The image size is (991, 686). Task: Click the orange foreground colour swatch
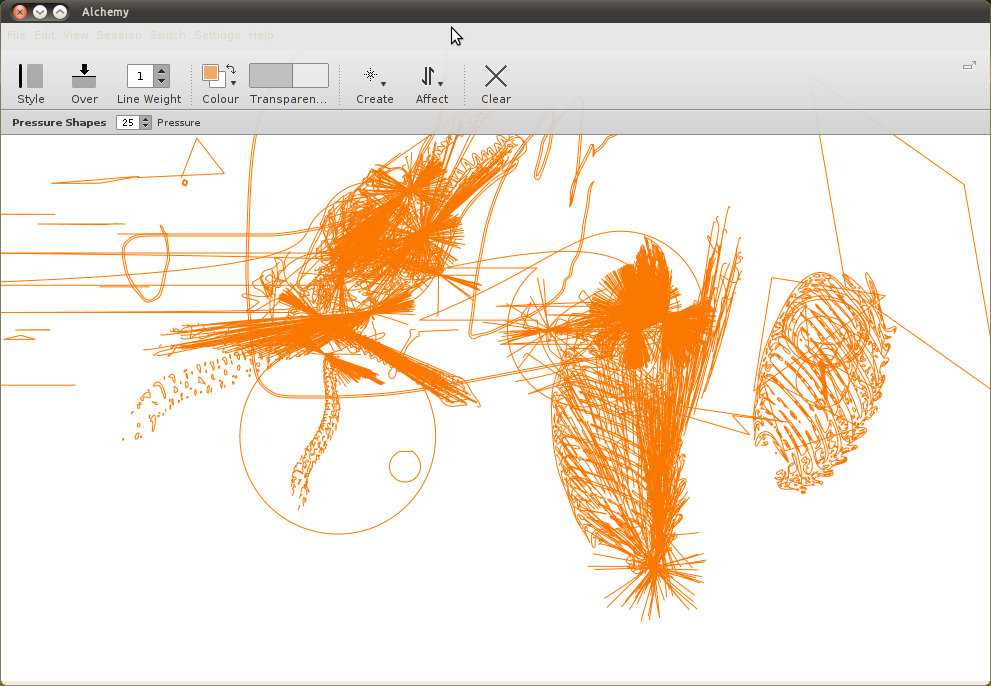pyautogui.click(x=212, y=72)
